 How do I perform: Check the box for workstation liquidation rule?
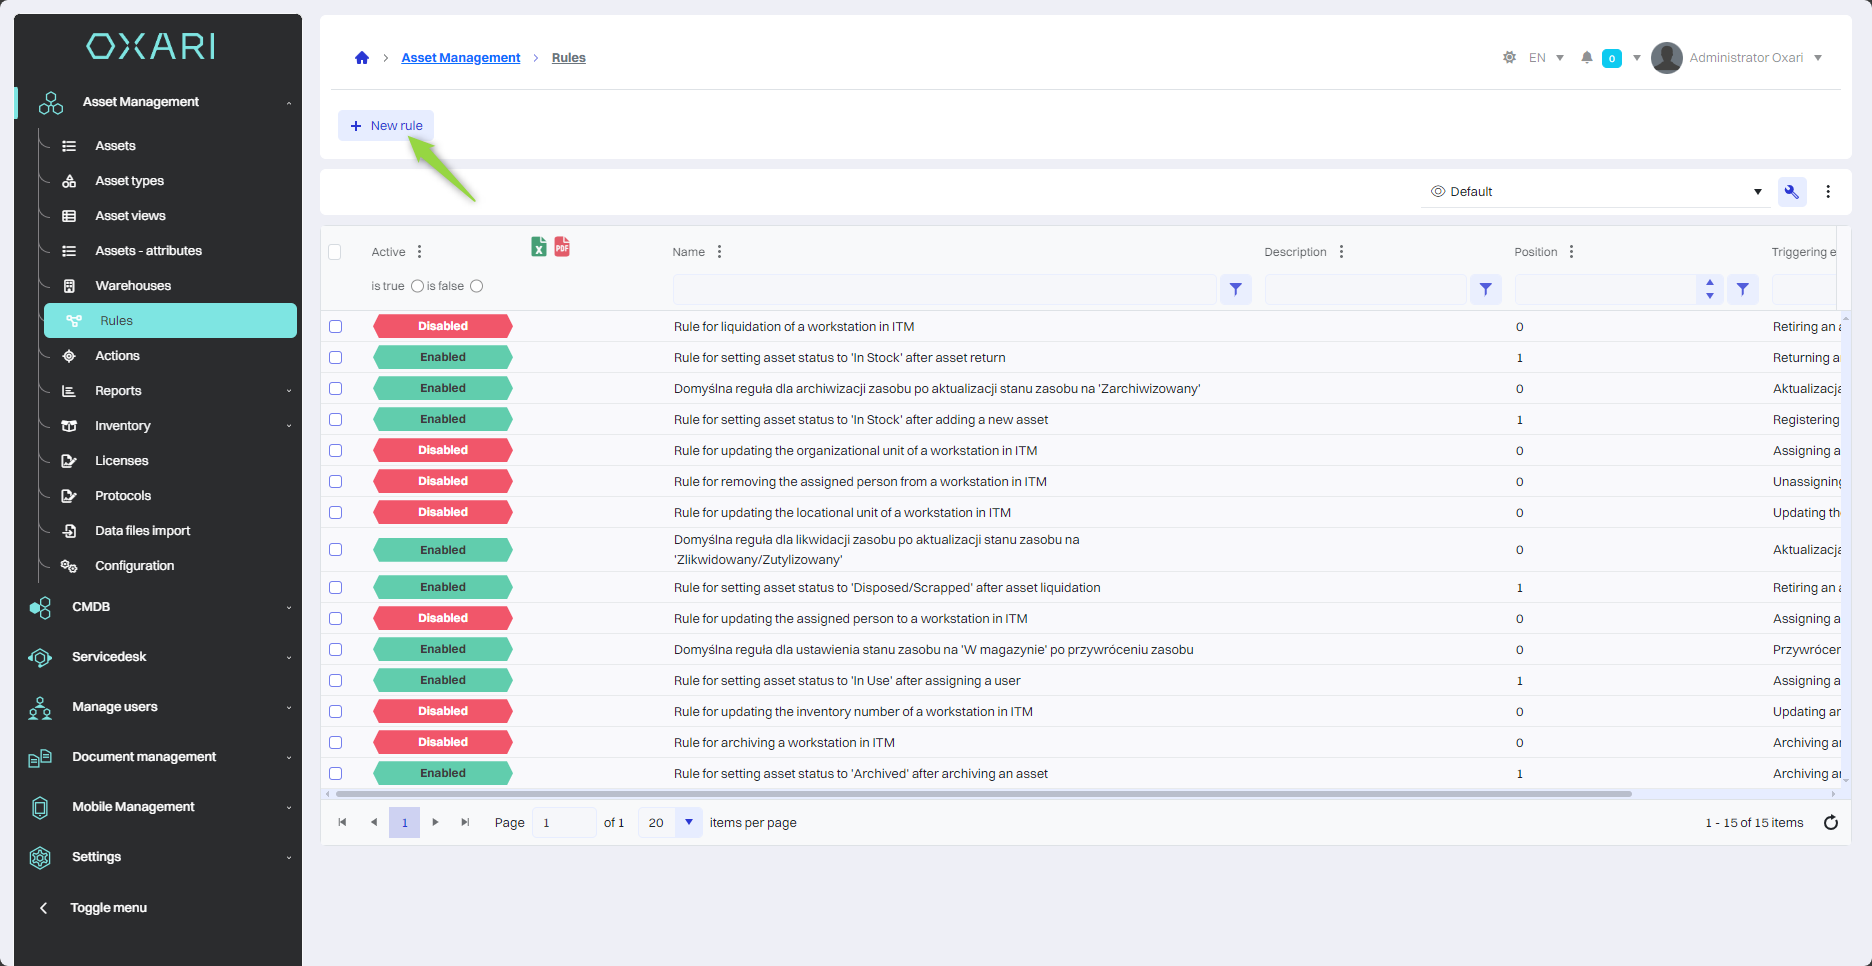pyautogui.click(x=336, y=327)
